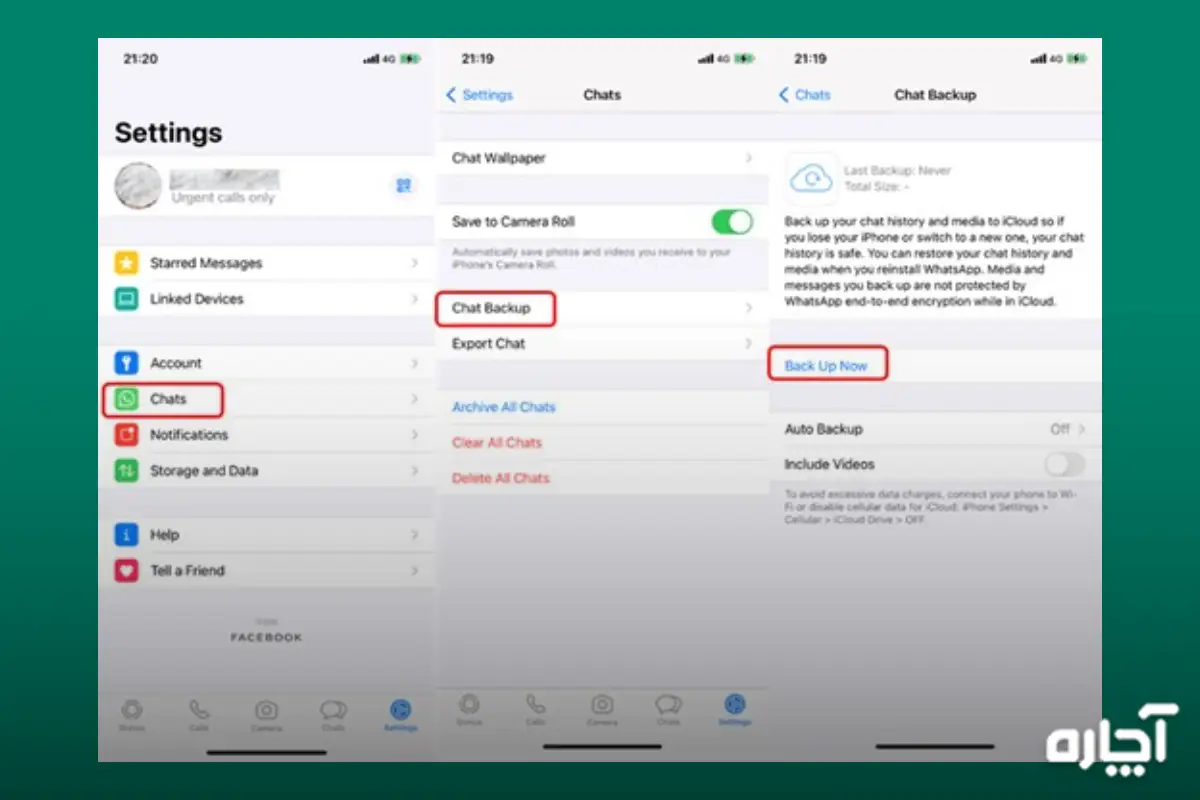Screen dimensions: 1200x800
Task: Tap the QR code icon beside profile
Action: [403, 186]
